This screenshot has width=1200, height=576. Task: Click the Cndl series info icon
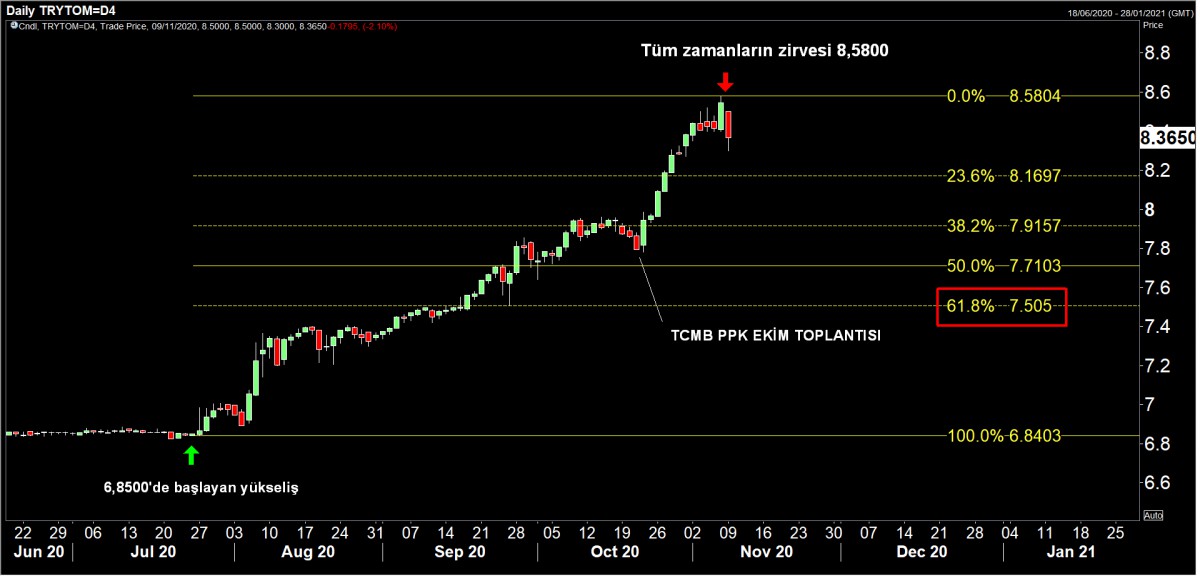[x=15, y=25]
